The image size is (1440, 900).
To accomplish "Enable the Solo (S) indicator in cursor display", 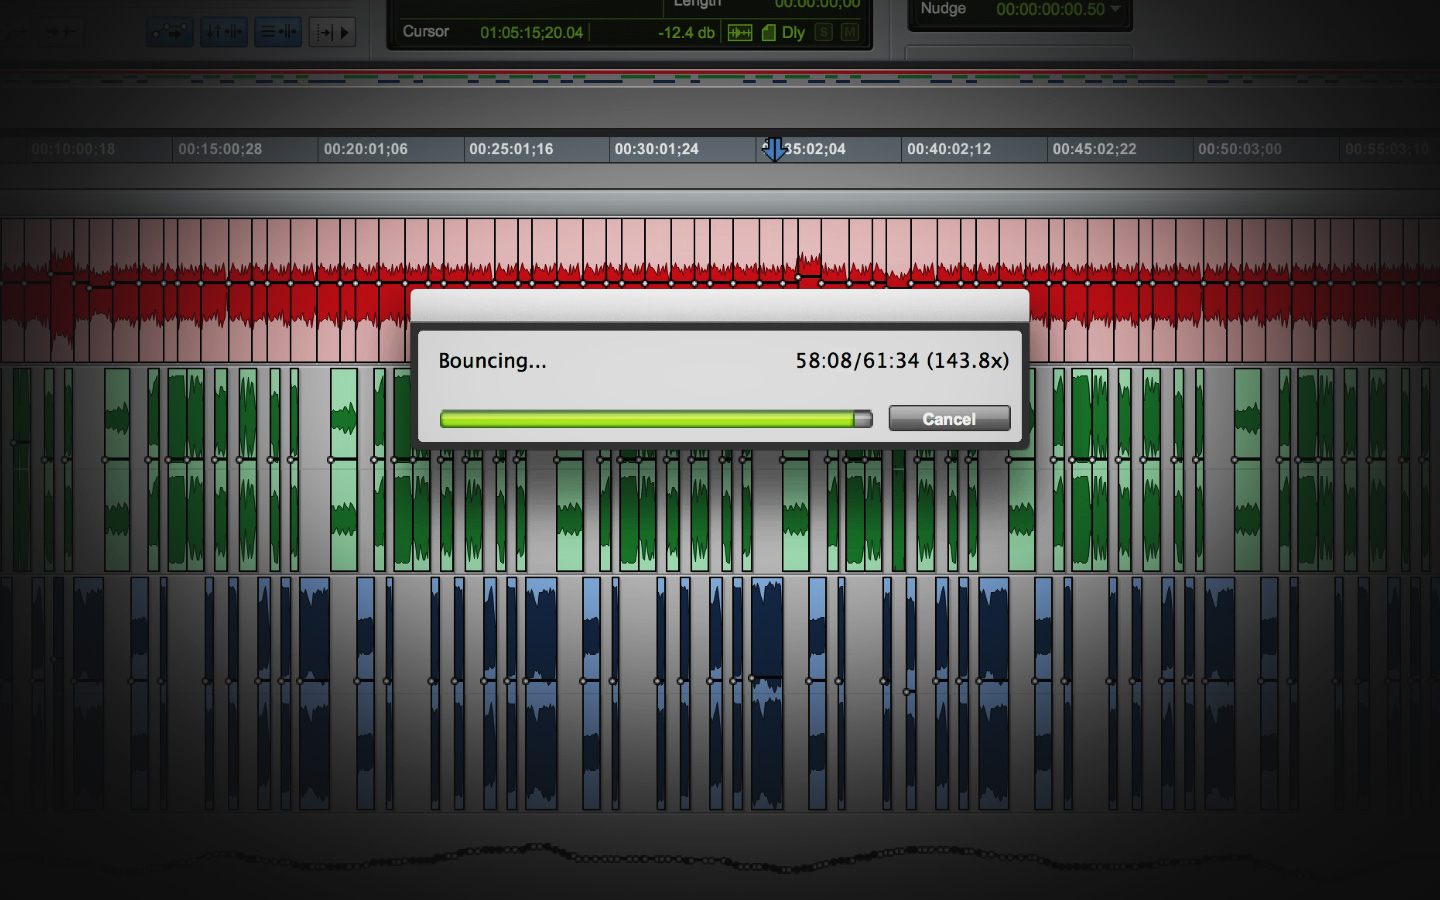I will tap(823, 33).
